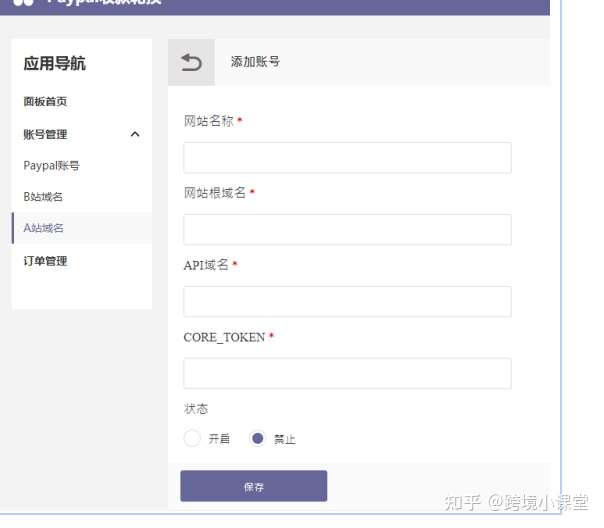Click the back arrow icon beside 添加账号
This screenshot has height=528, width=604.
click(x=191, y=62)
